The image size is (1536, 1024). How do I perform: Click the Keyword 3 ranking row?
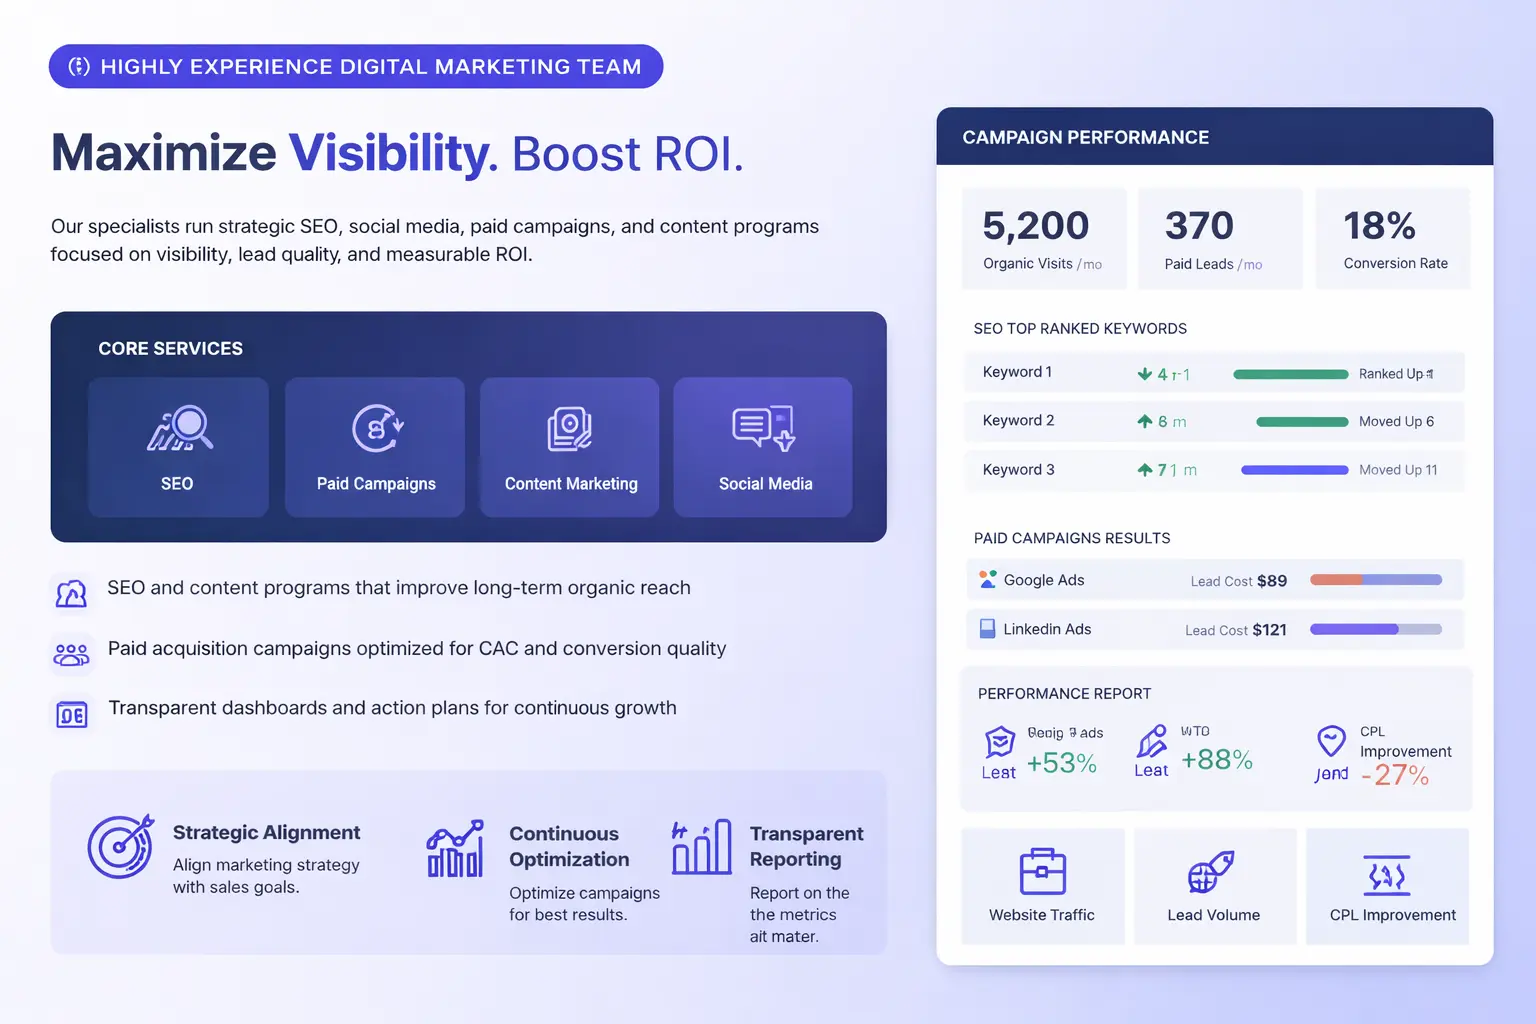click(1213, 470)
